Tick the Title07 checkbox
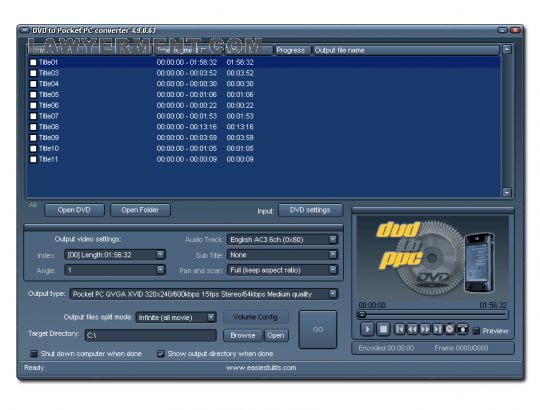This screenshot has height=410, width=540. tap(33, 116)
